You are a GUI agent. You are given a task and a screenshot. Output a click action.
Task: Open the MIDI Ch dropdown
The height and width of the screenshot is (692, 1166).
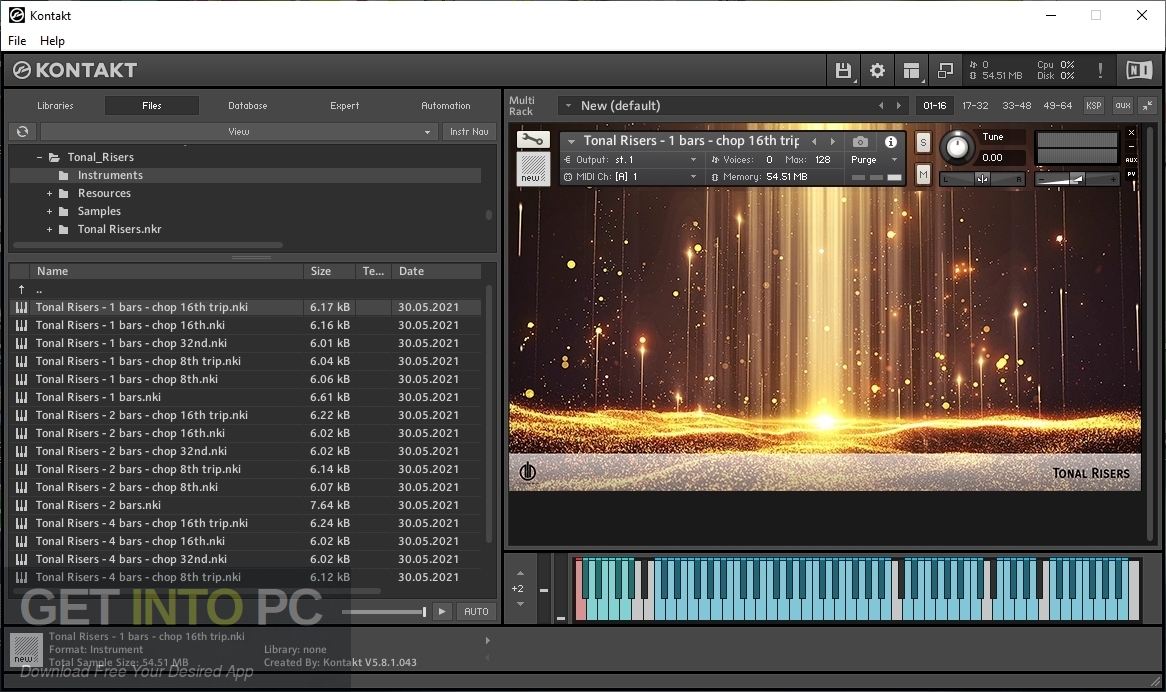(630, 177)
